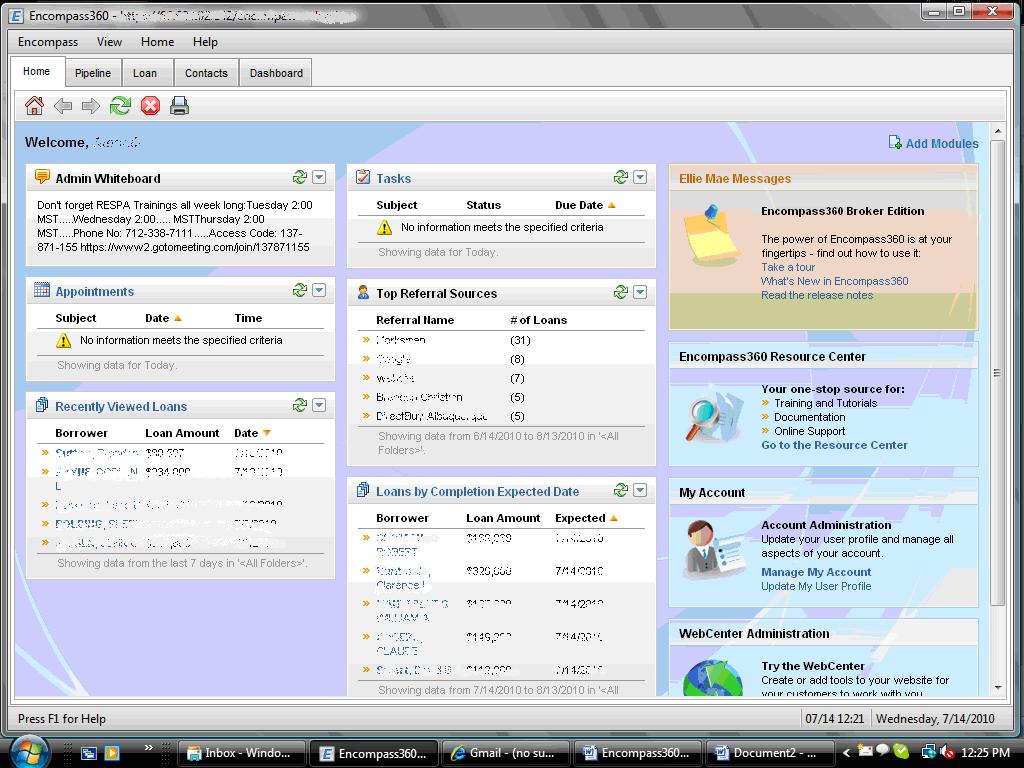The width and height of the screenshot is (1024, 768).
Task: Refresh Loans by Completion Expected Date panel
Action: tap(621, 490)
